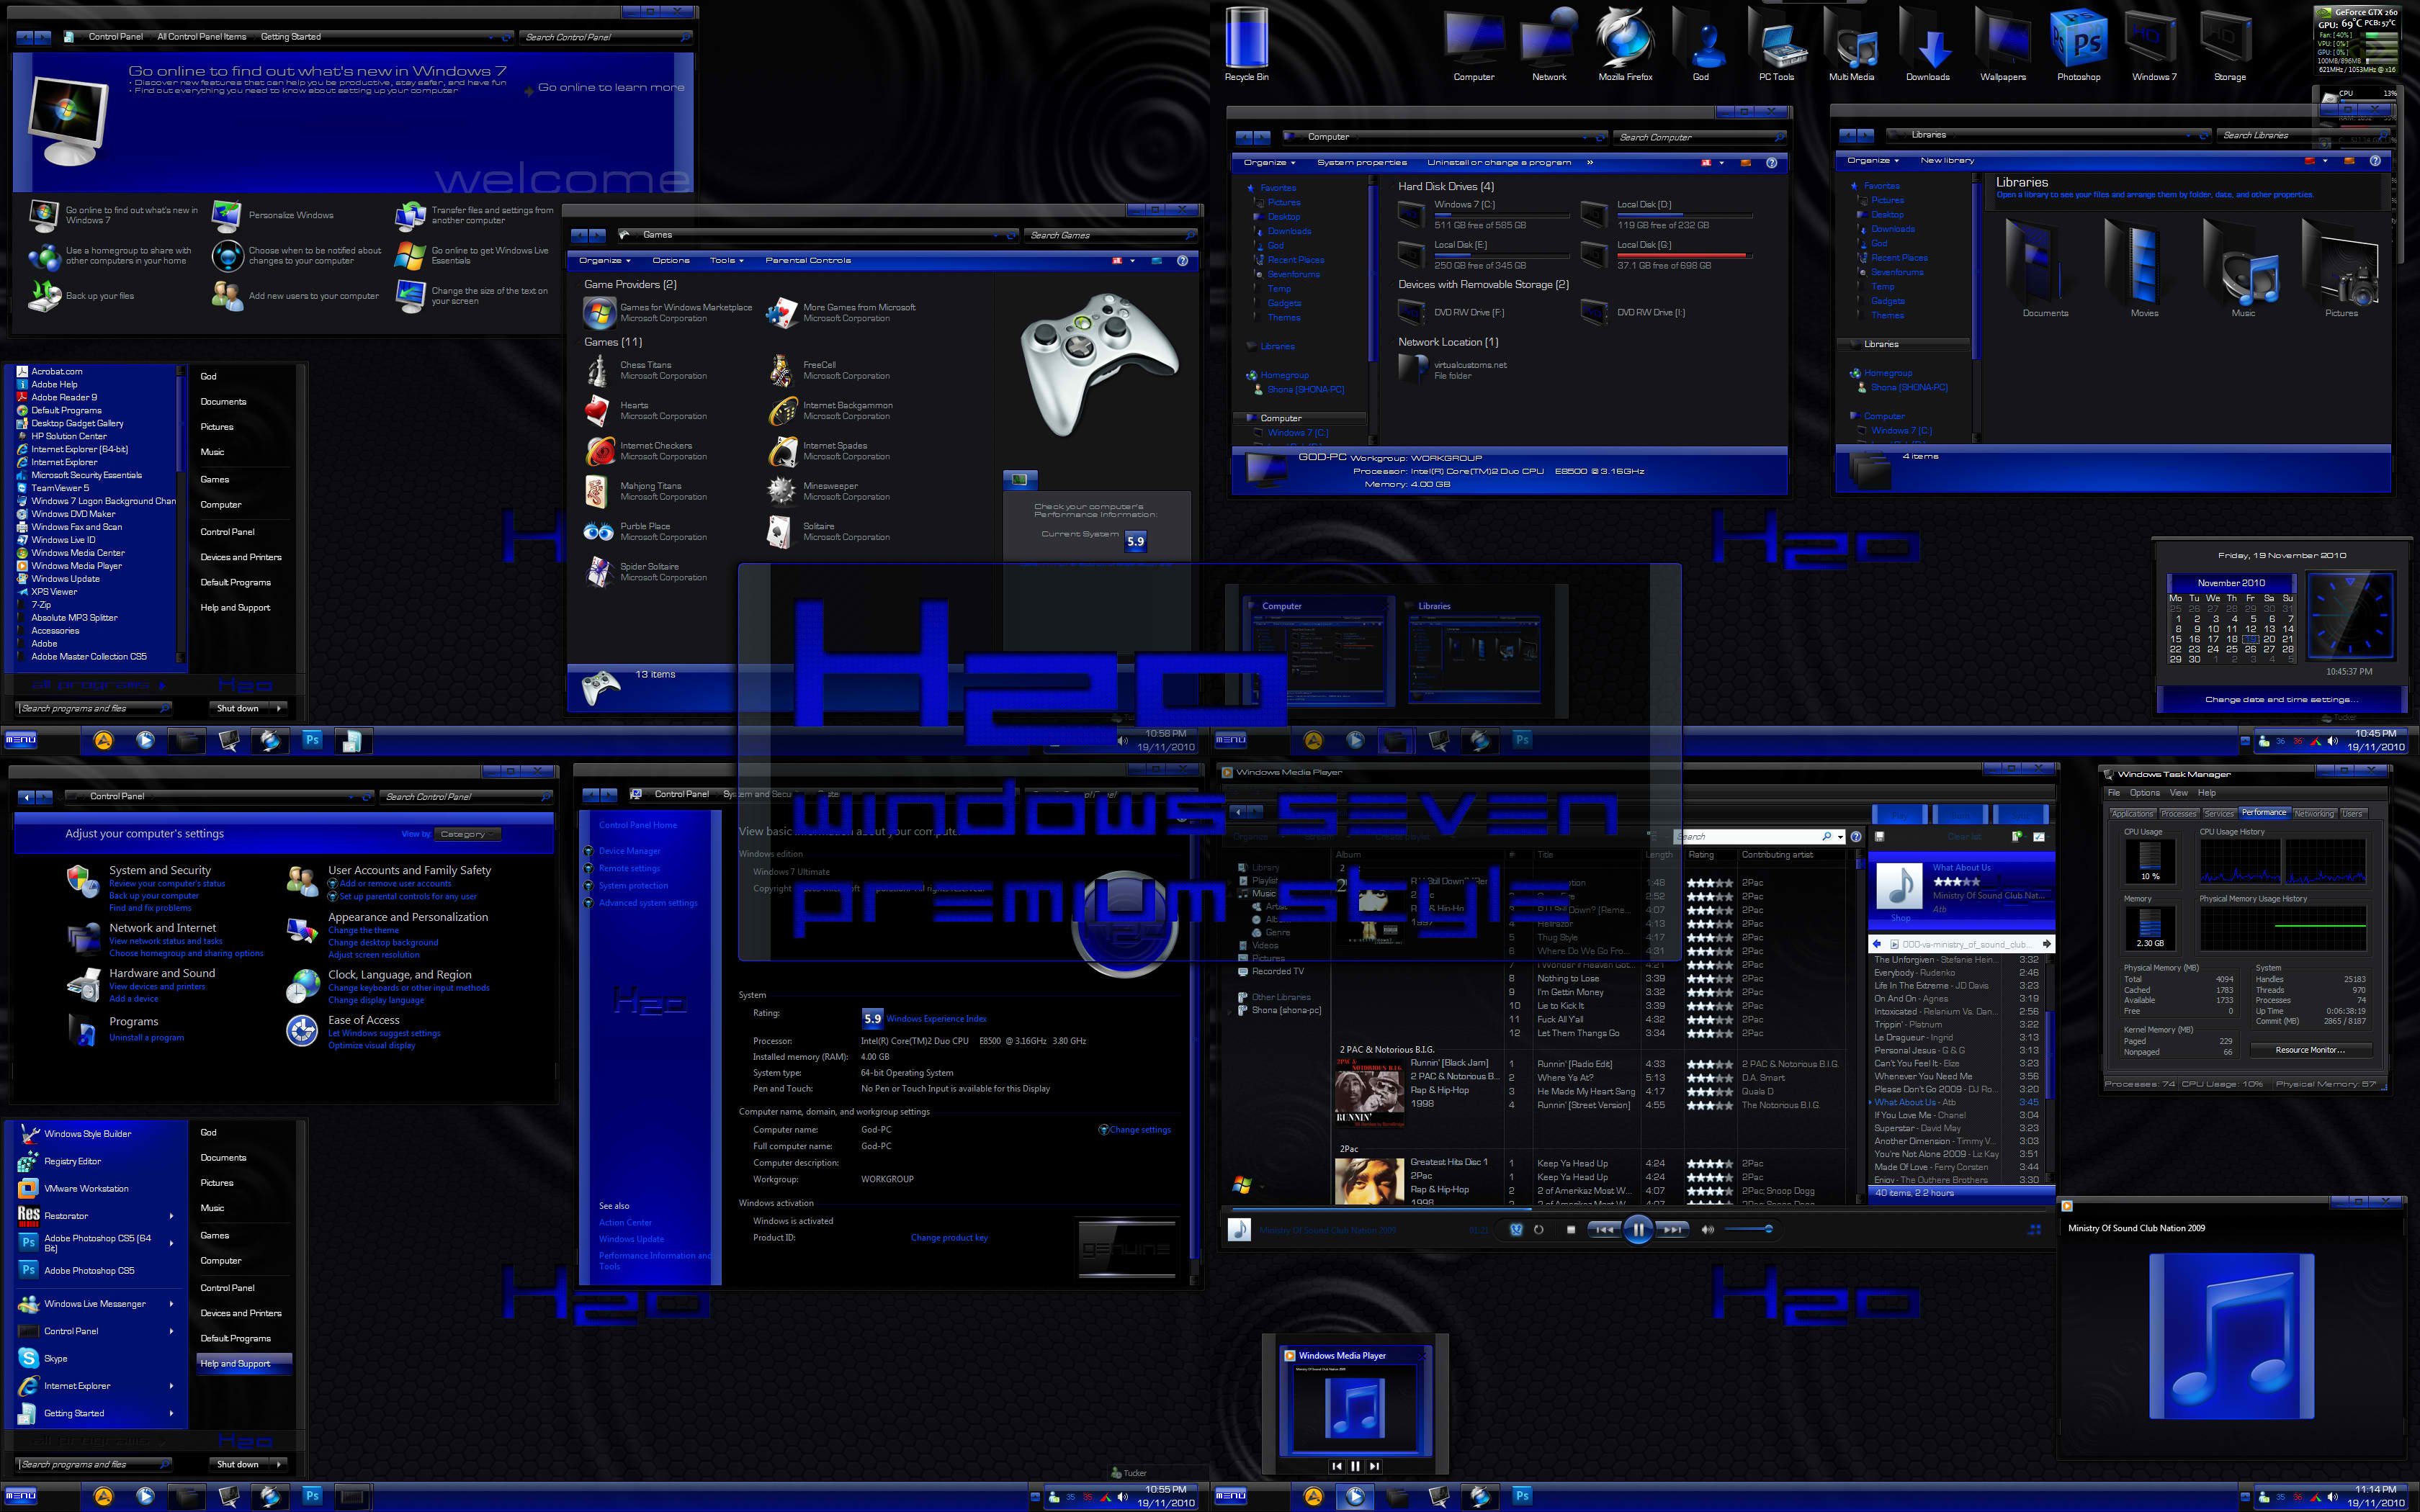Open the Options menu in Task Manager

click(2144, 793)
